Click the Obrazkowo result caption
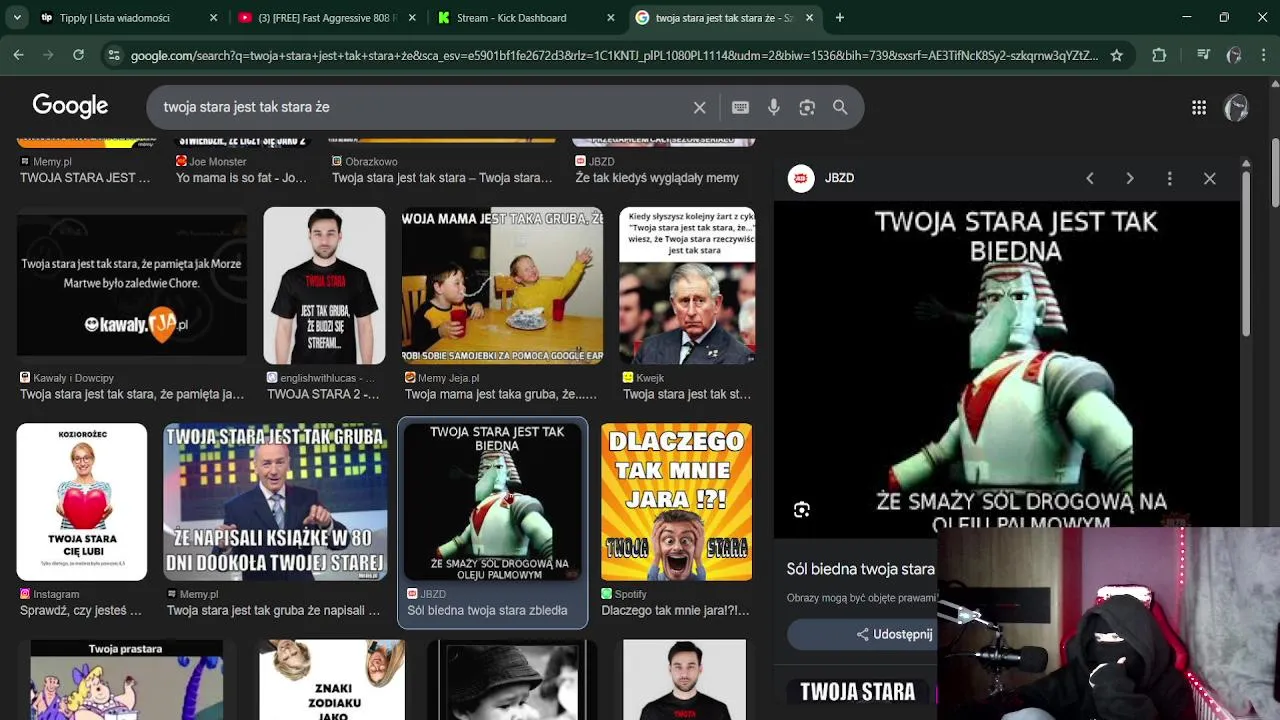The width and height of the screenshot is (1280, 720). coord(442,170)
